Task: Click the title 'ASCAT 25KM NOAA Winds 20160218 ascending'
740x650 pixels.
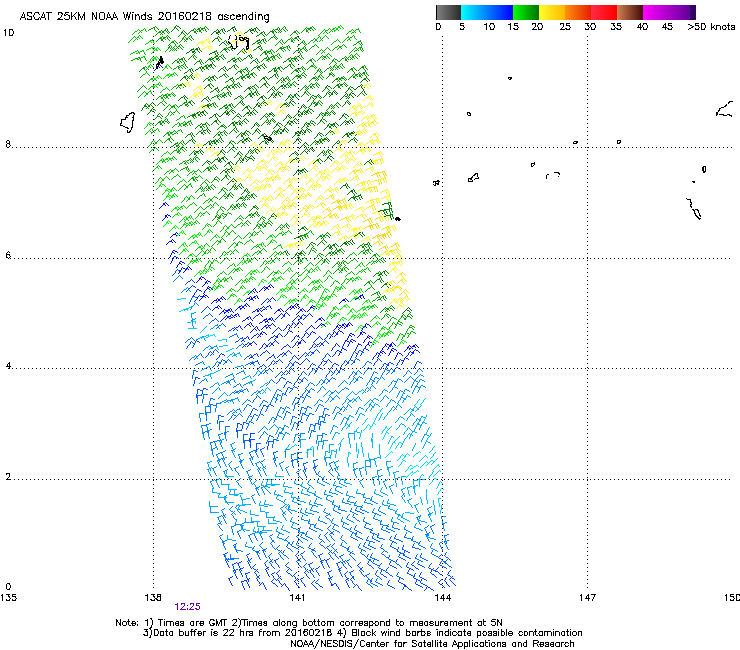Action: point(144,17)
